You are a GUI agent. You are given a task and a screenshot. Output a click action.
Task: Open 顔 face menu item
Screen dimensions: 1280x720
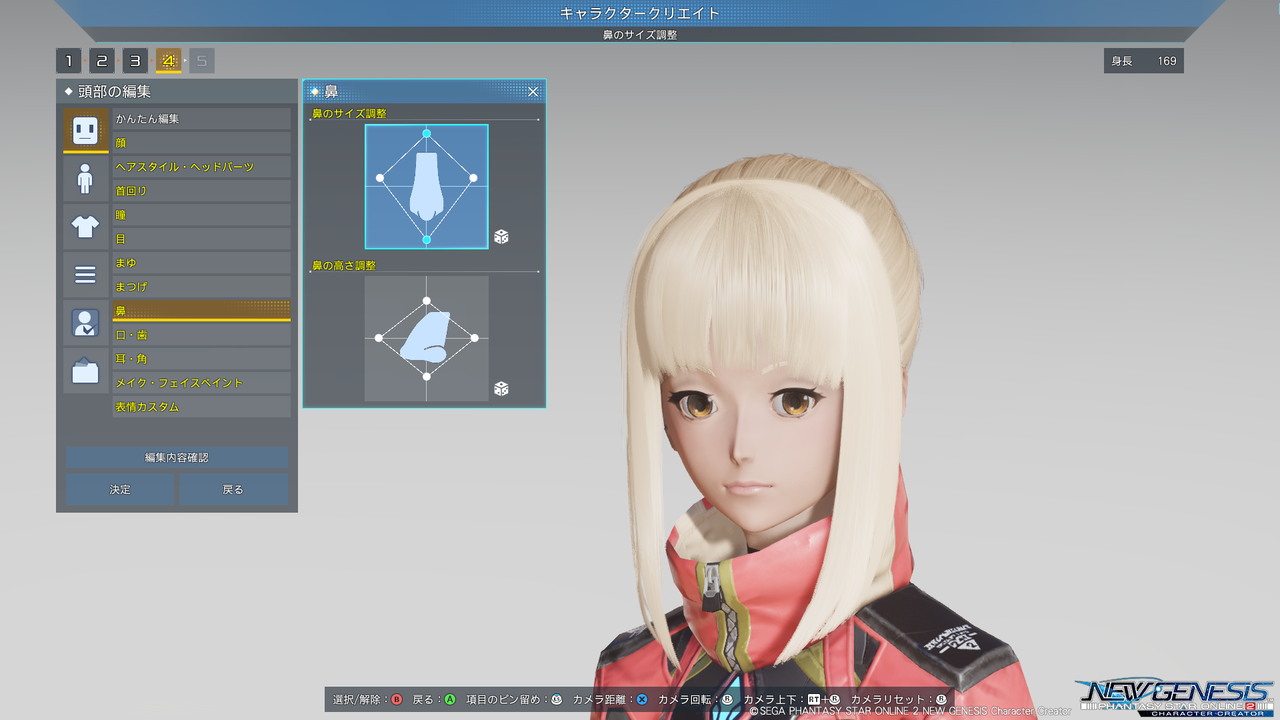tap(201, 143)
